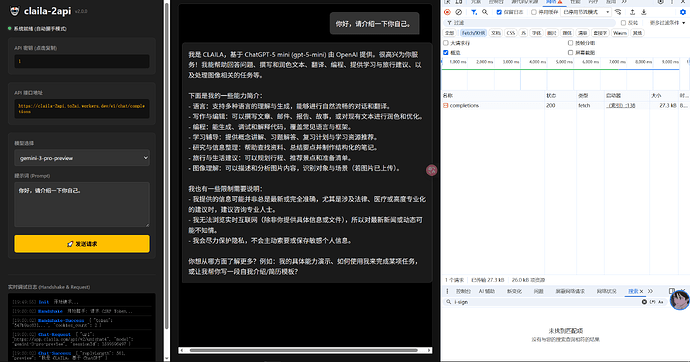Enable big request rows checkbox
690x362 pixels.
pyautogui.click(x=446, y=43)
